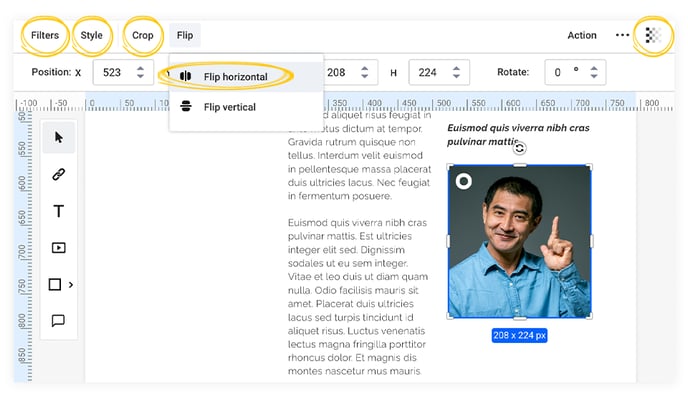This screenshot has width=688, height=403.
Task: Click the 'Rotate:' label
Action: point(513,72)
